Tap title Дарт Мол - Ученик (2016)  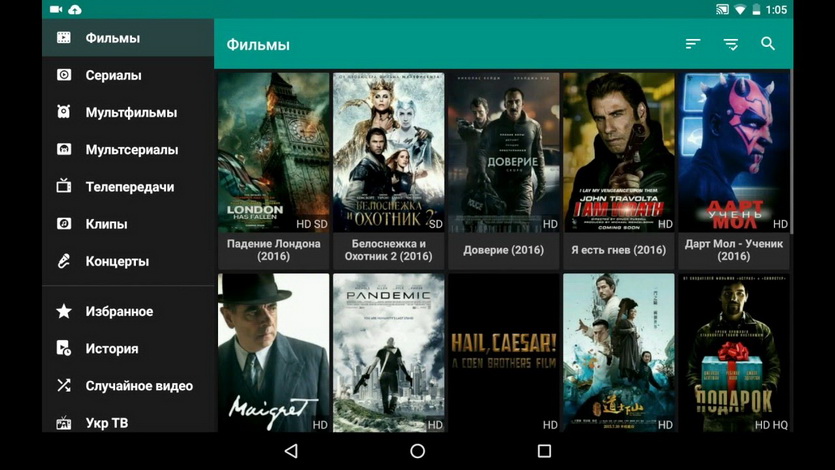point(734,250)
